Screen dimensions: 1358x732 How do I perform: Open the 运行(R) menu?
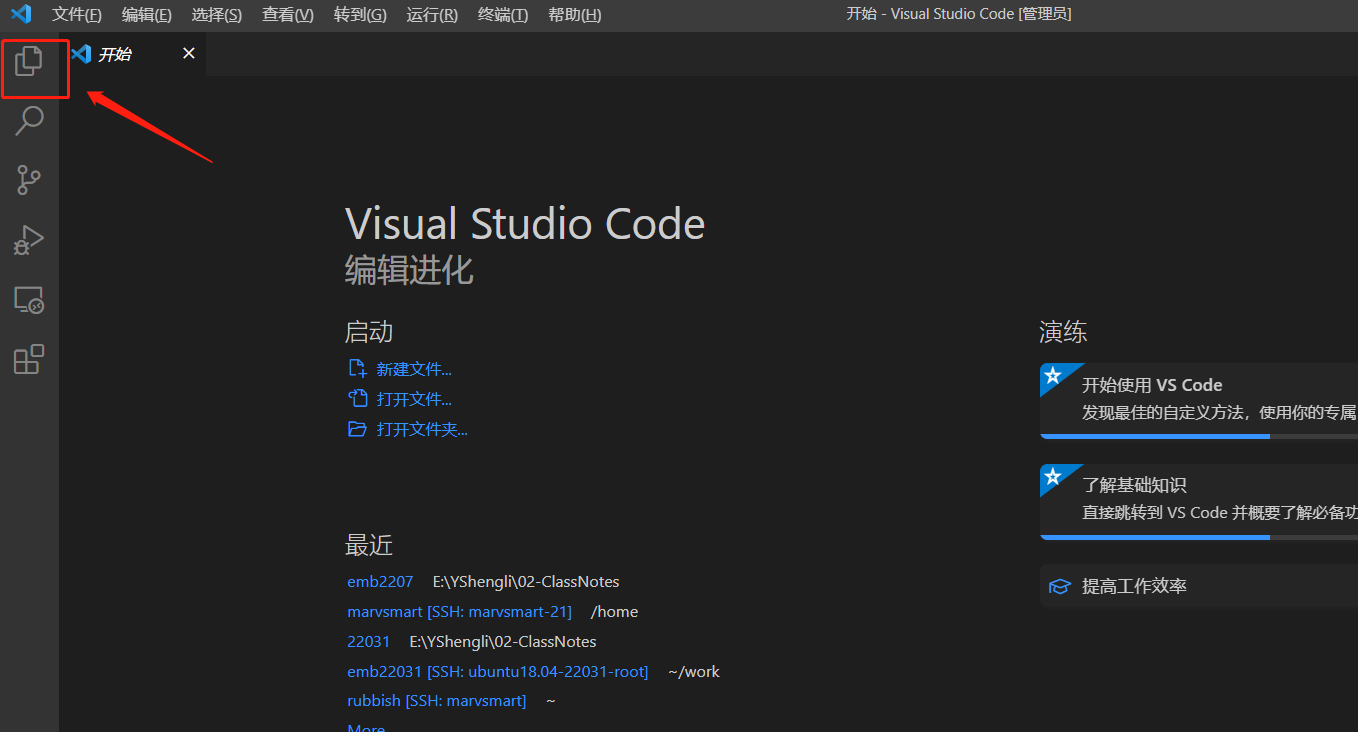432,14
